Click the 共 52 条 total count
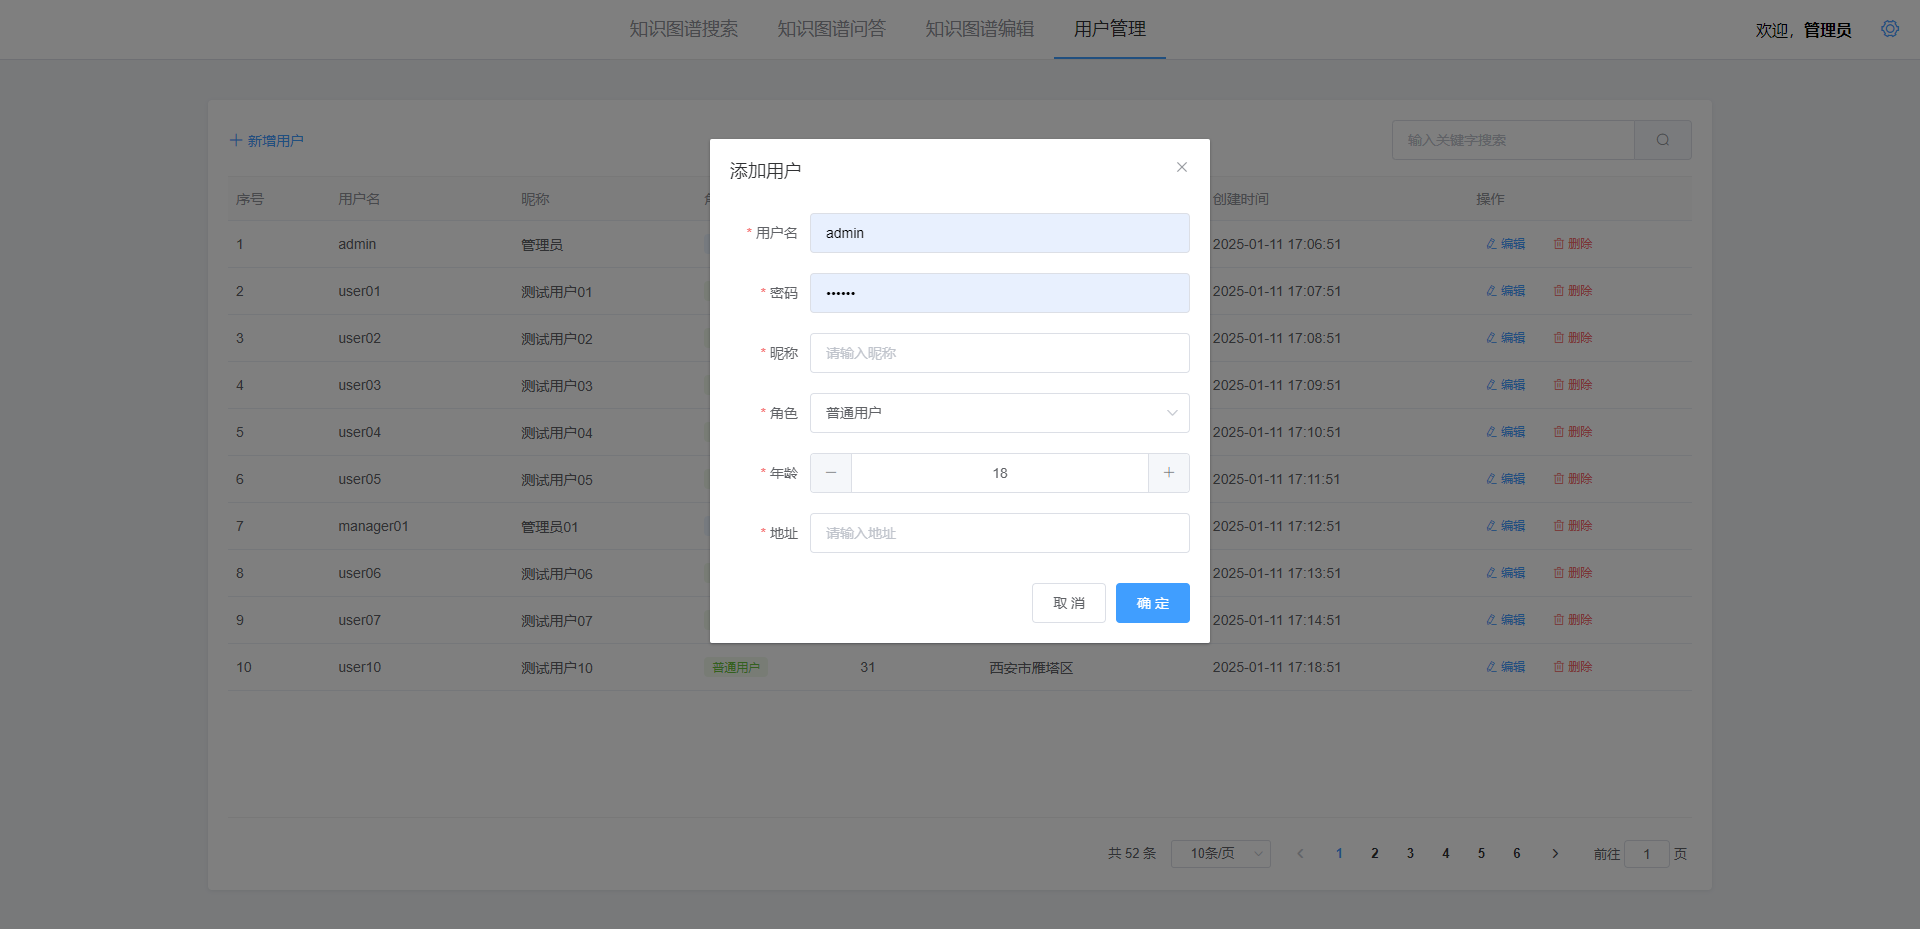 tap(1132, 854)
